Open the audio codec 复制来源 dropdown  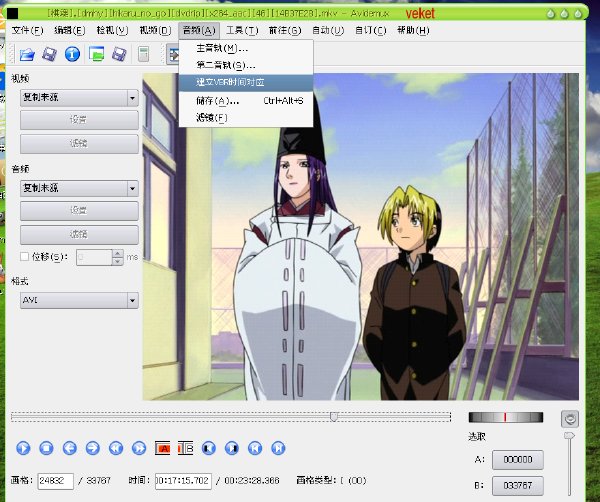coord(79,189)
